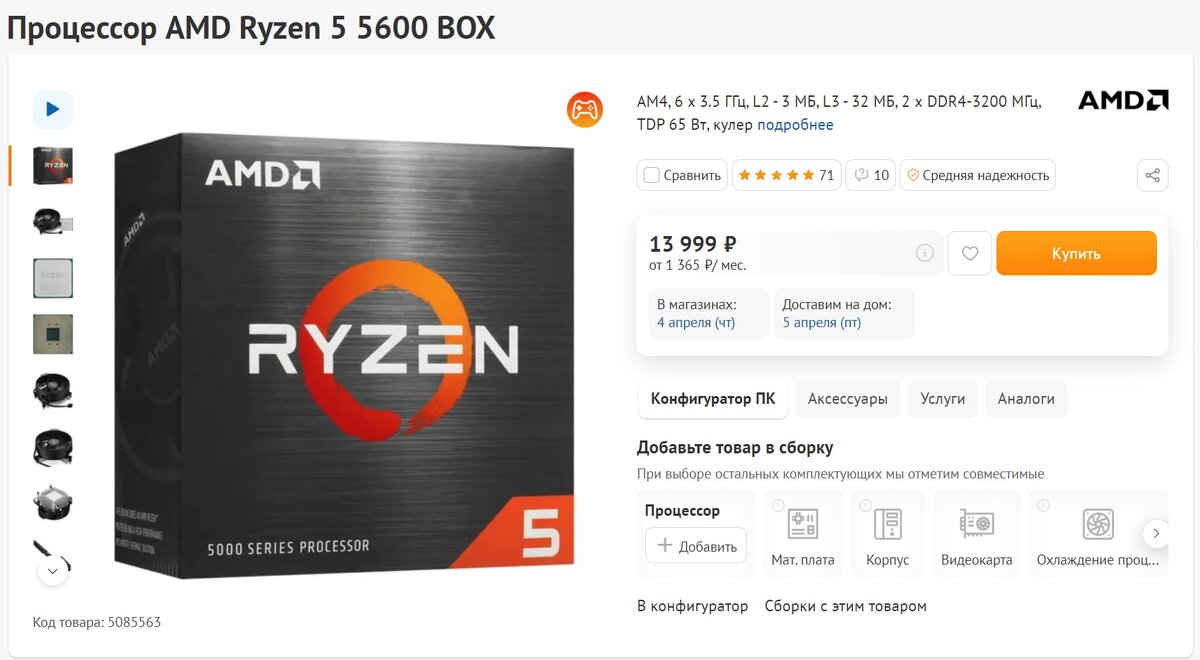Add product to favorites with heart icon
The width and height of the screenshot is (1200, 660).
pos(969,253)
